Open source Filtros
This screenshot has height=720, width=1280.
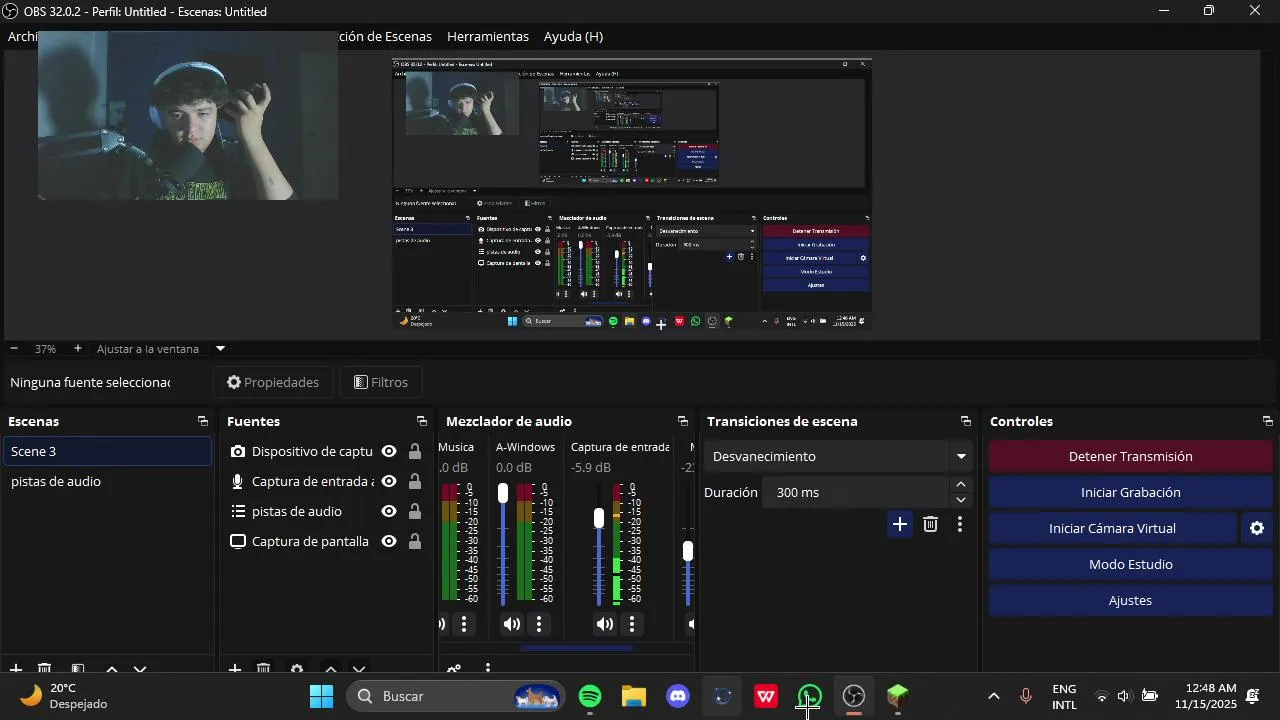tap(381, 382)
